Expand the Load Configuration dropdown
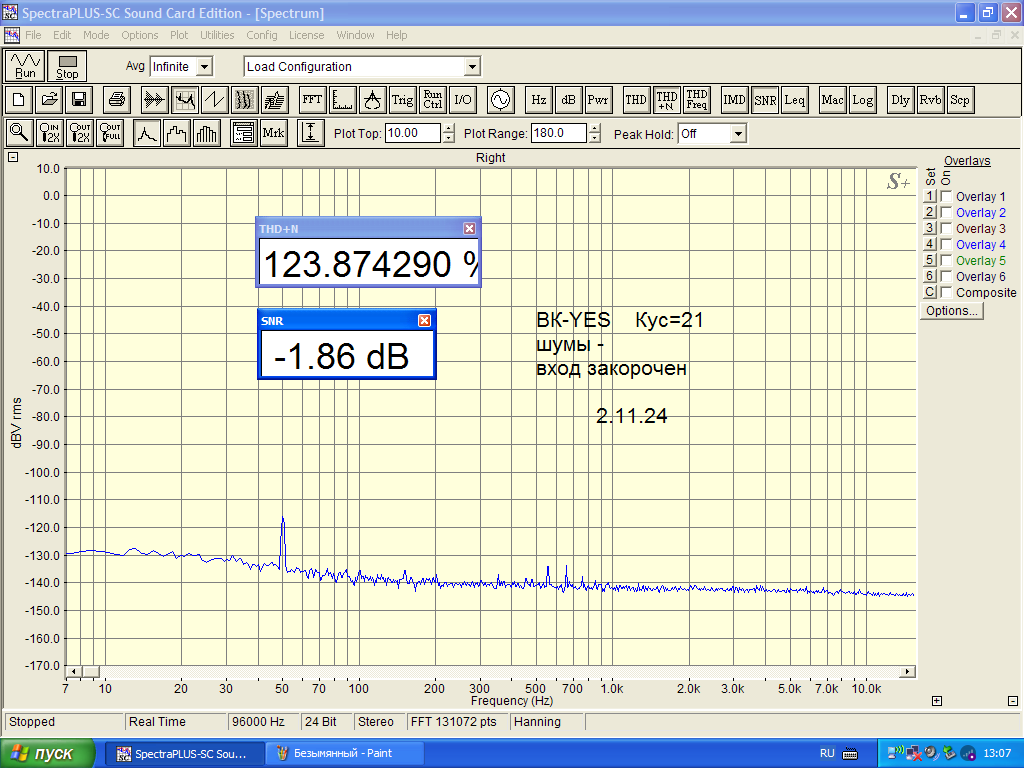 pos(472,67)
